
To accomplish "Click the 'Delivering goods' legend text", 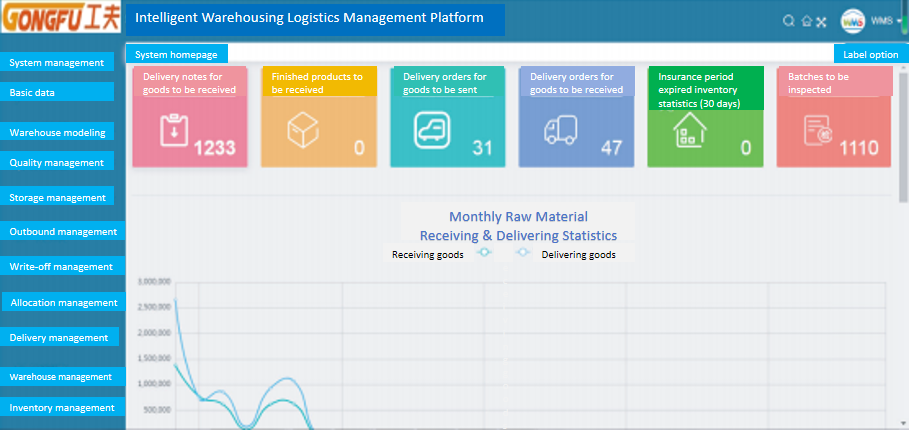I will tap(579, 254).
